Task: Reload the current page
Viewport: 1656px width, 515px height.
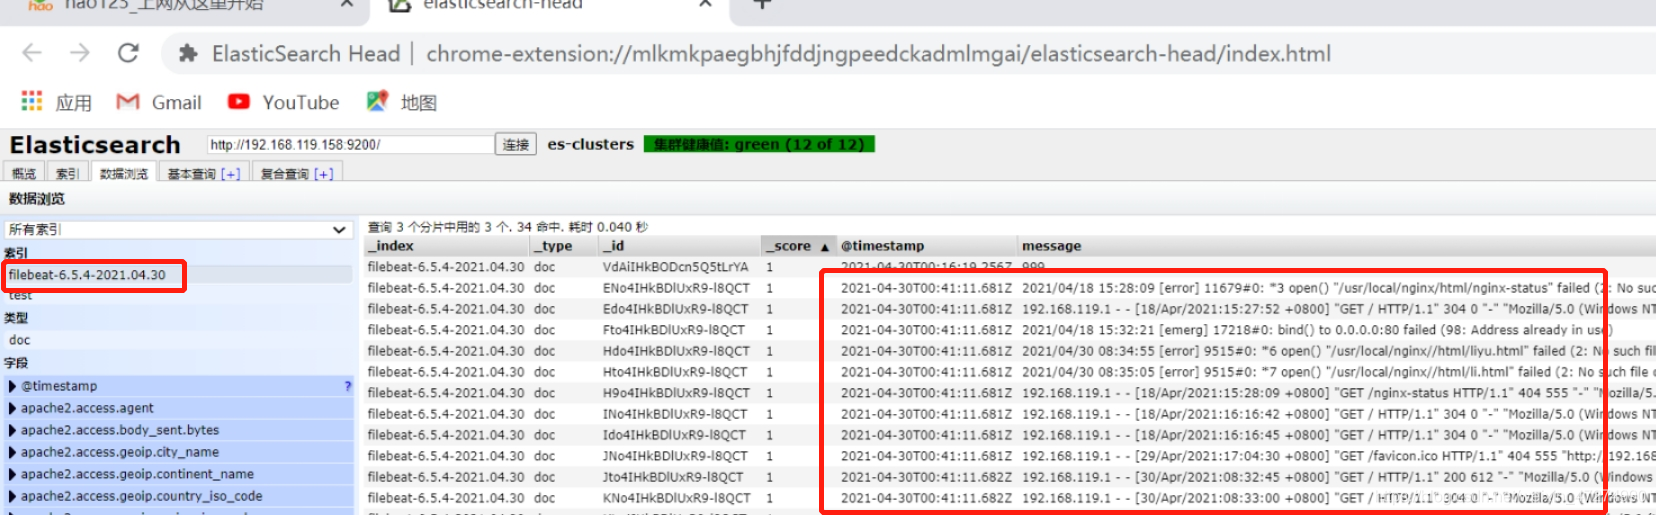Action: 128,53
